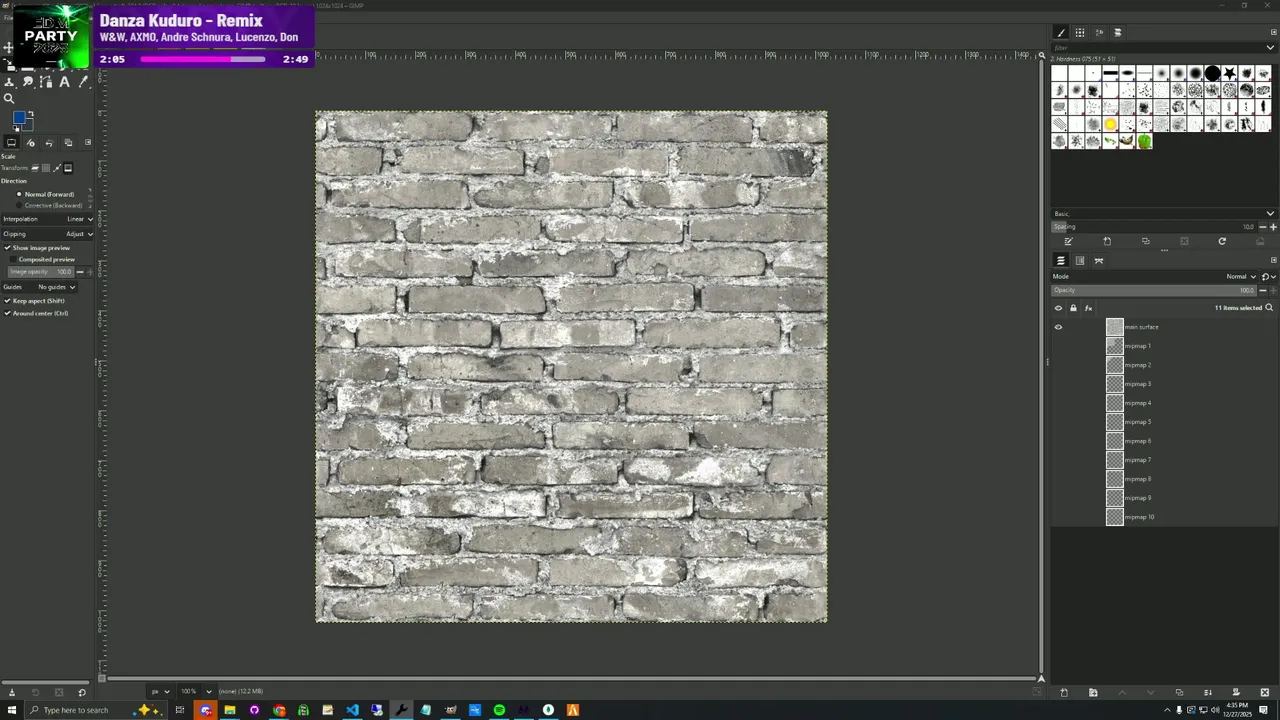The image size is (1280, 720).
Task: Open the blue foreground color swatch
Action: click(x=19, y=118)
